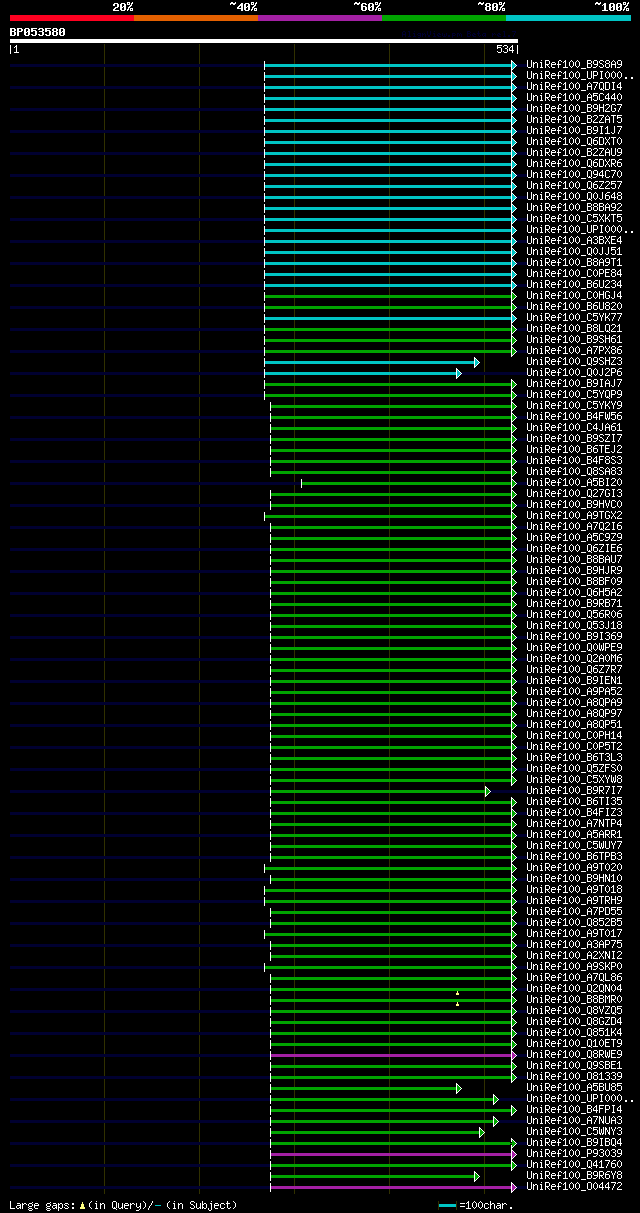The image size is (640, 1213).
Task: Select label UniRef100_B6U234
Action: click(x=574, y=285)
